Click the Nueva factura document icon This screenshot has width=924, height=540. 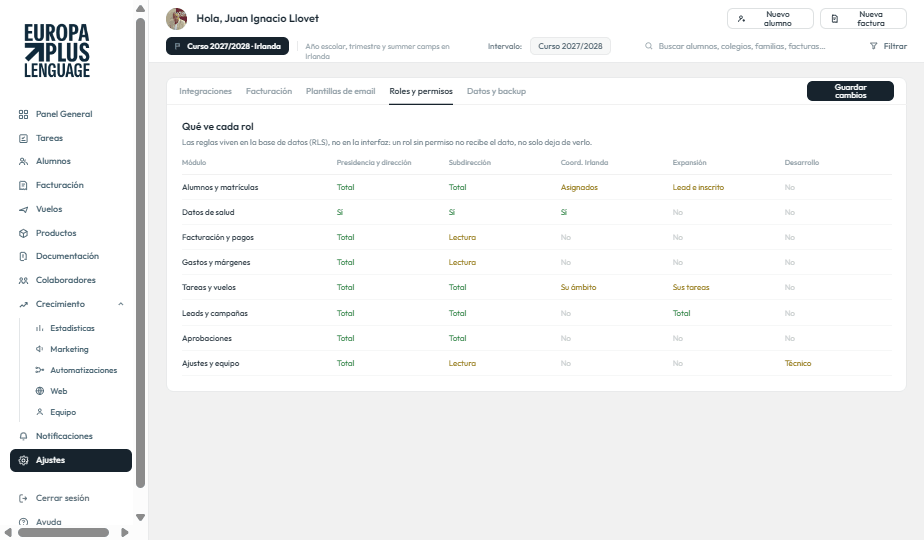pos(834,19)
